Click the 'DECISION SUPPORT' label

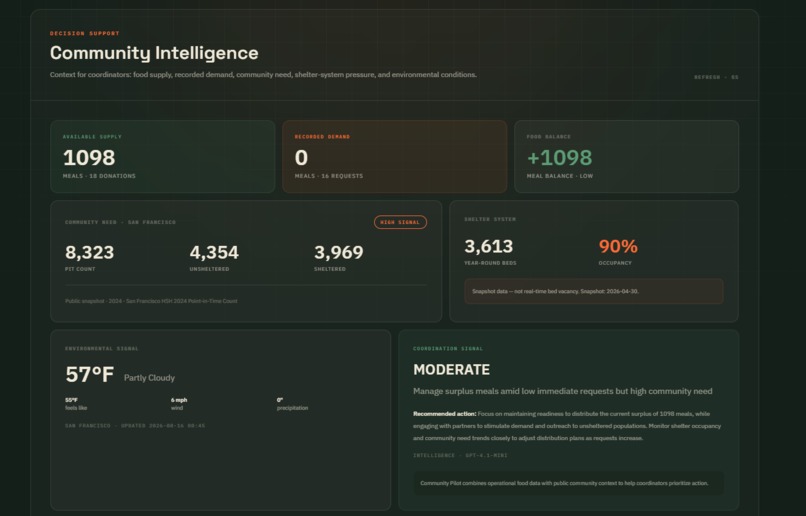pyautogui.click(x=84, y=33)
